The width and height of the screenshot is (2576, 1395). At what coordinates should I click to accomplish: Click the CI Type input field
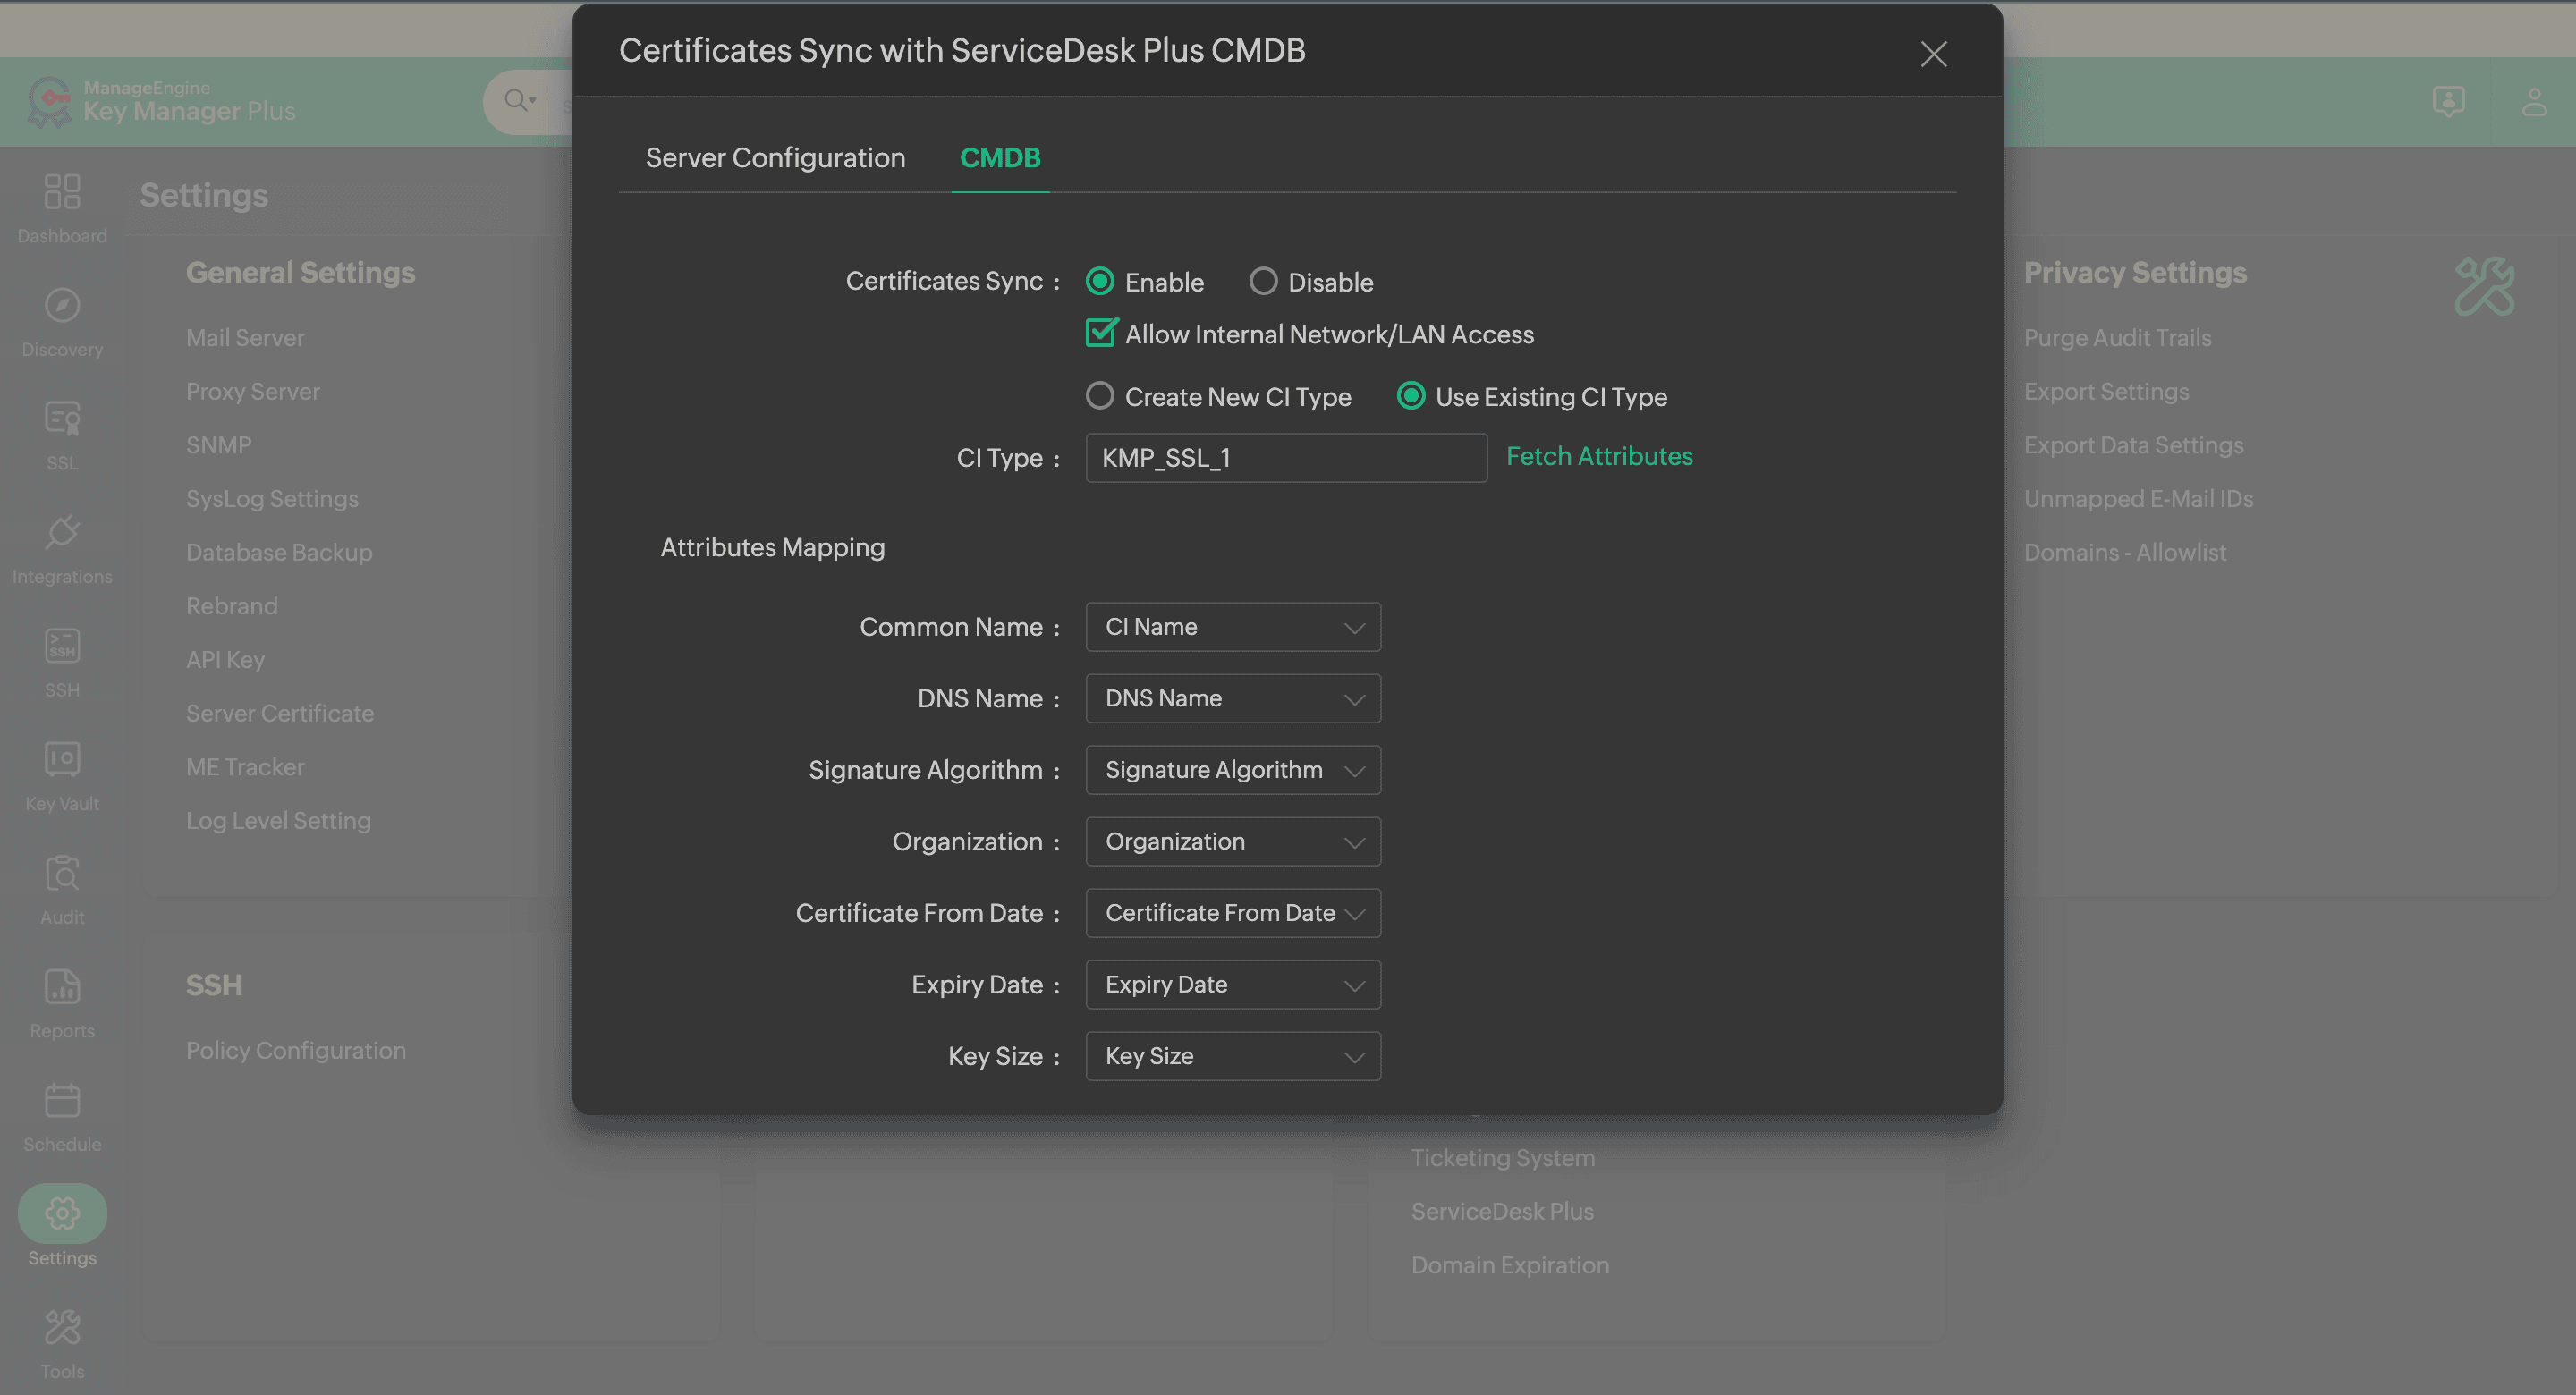pos(1286,457)
